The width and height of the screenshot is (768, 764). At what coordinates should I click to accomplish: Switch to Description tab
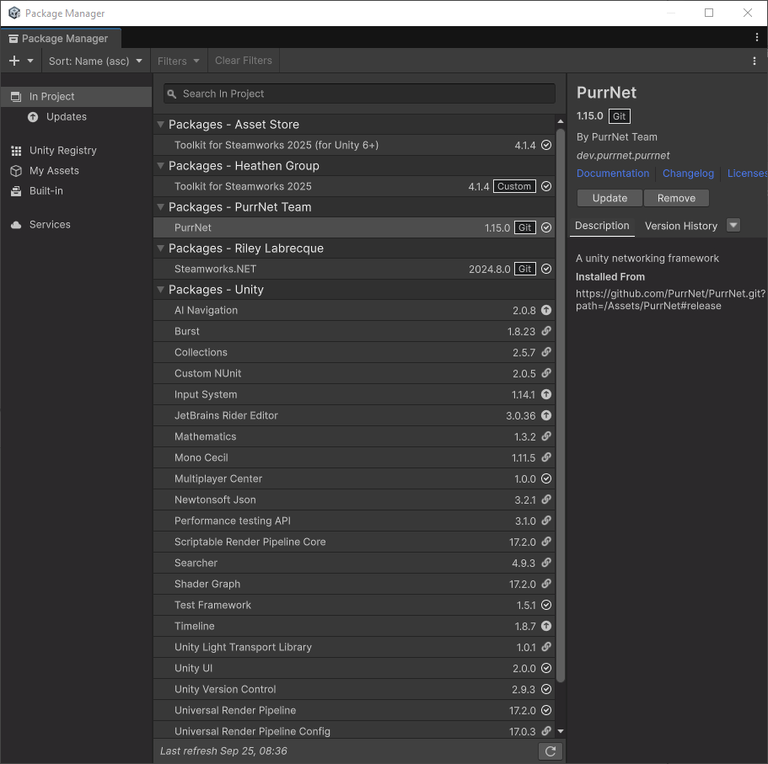pos(602,226)
